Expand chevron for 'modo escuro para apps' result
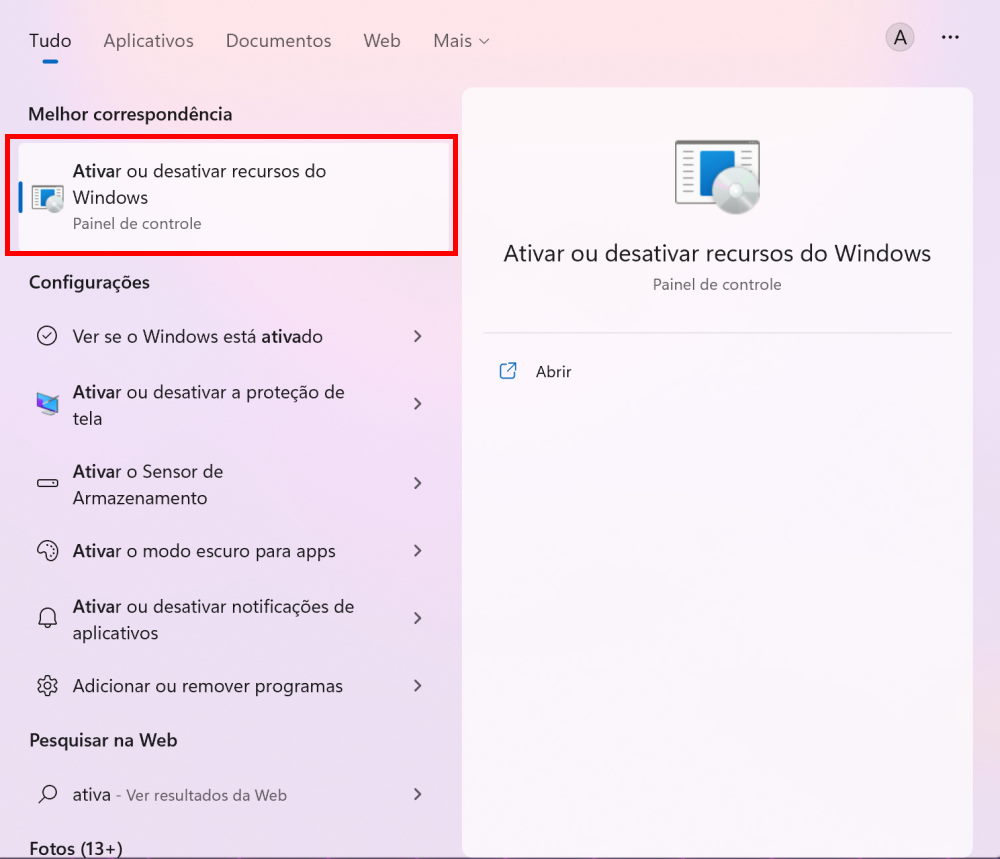 (418, 550)
